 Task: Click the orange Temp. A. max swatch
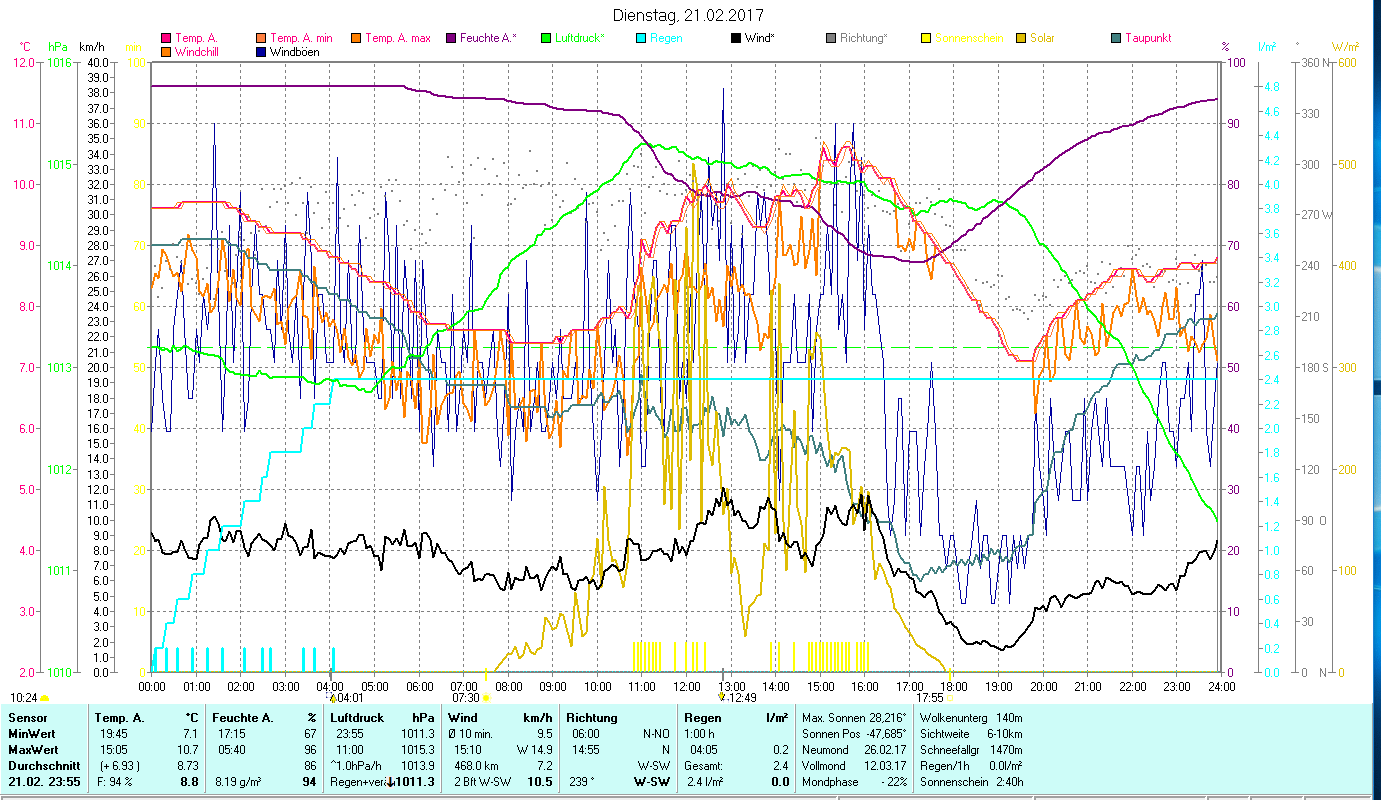point(355,39)
